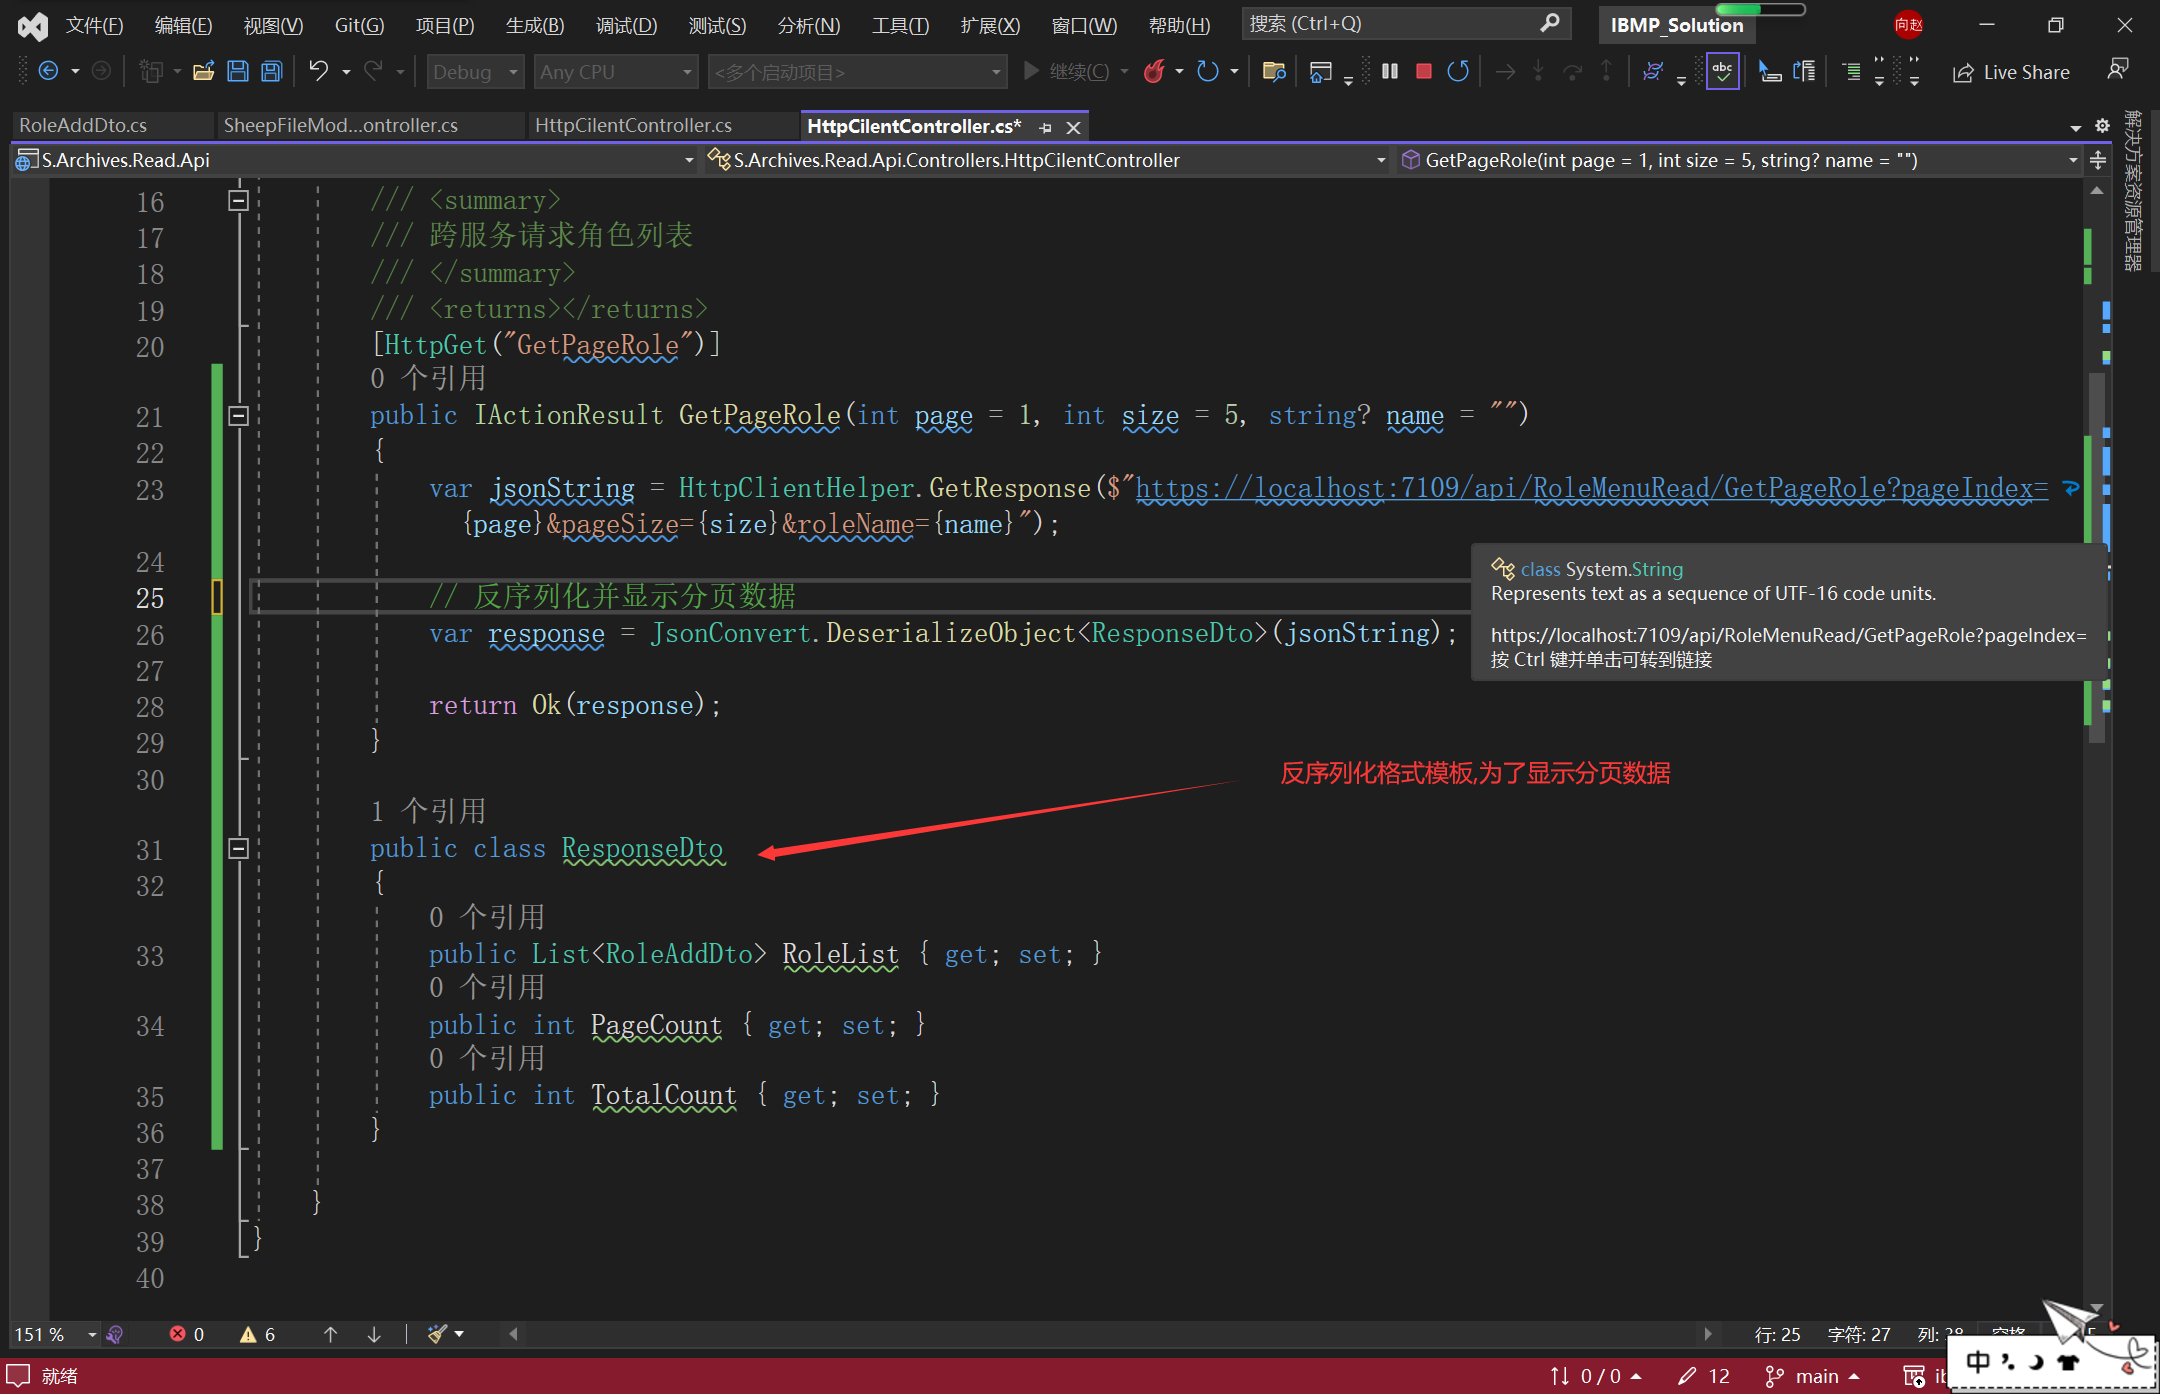
Task: Pin the active HttpCilentController.cs* tab
Action: (1045, 127)
